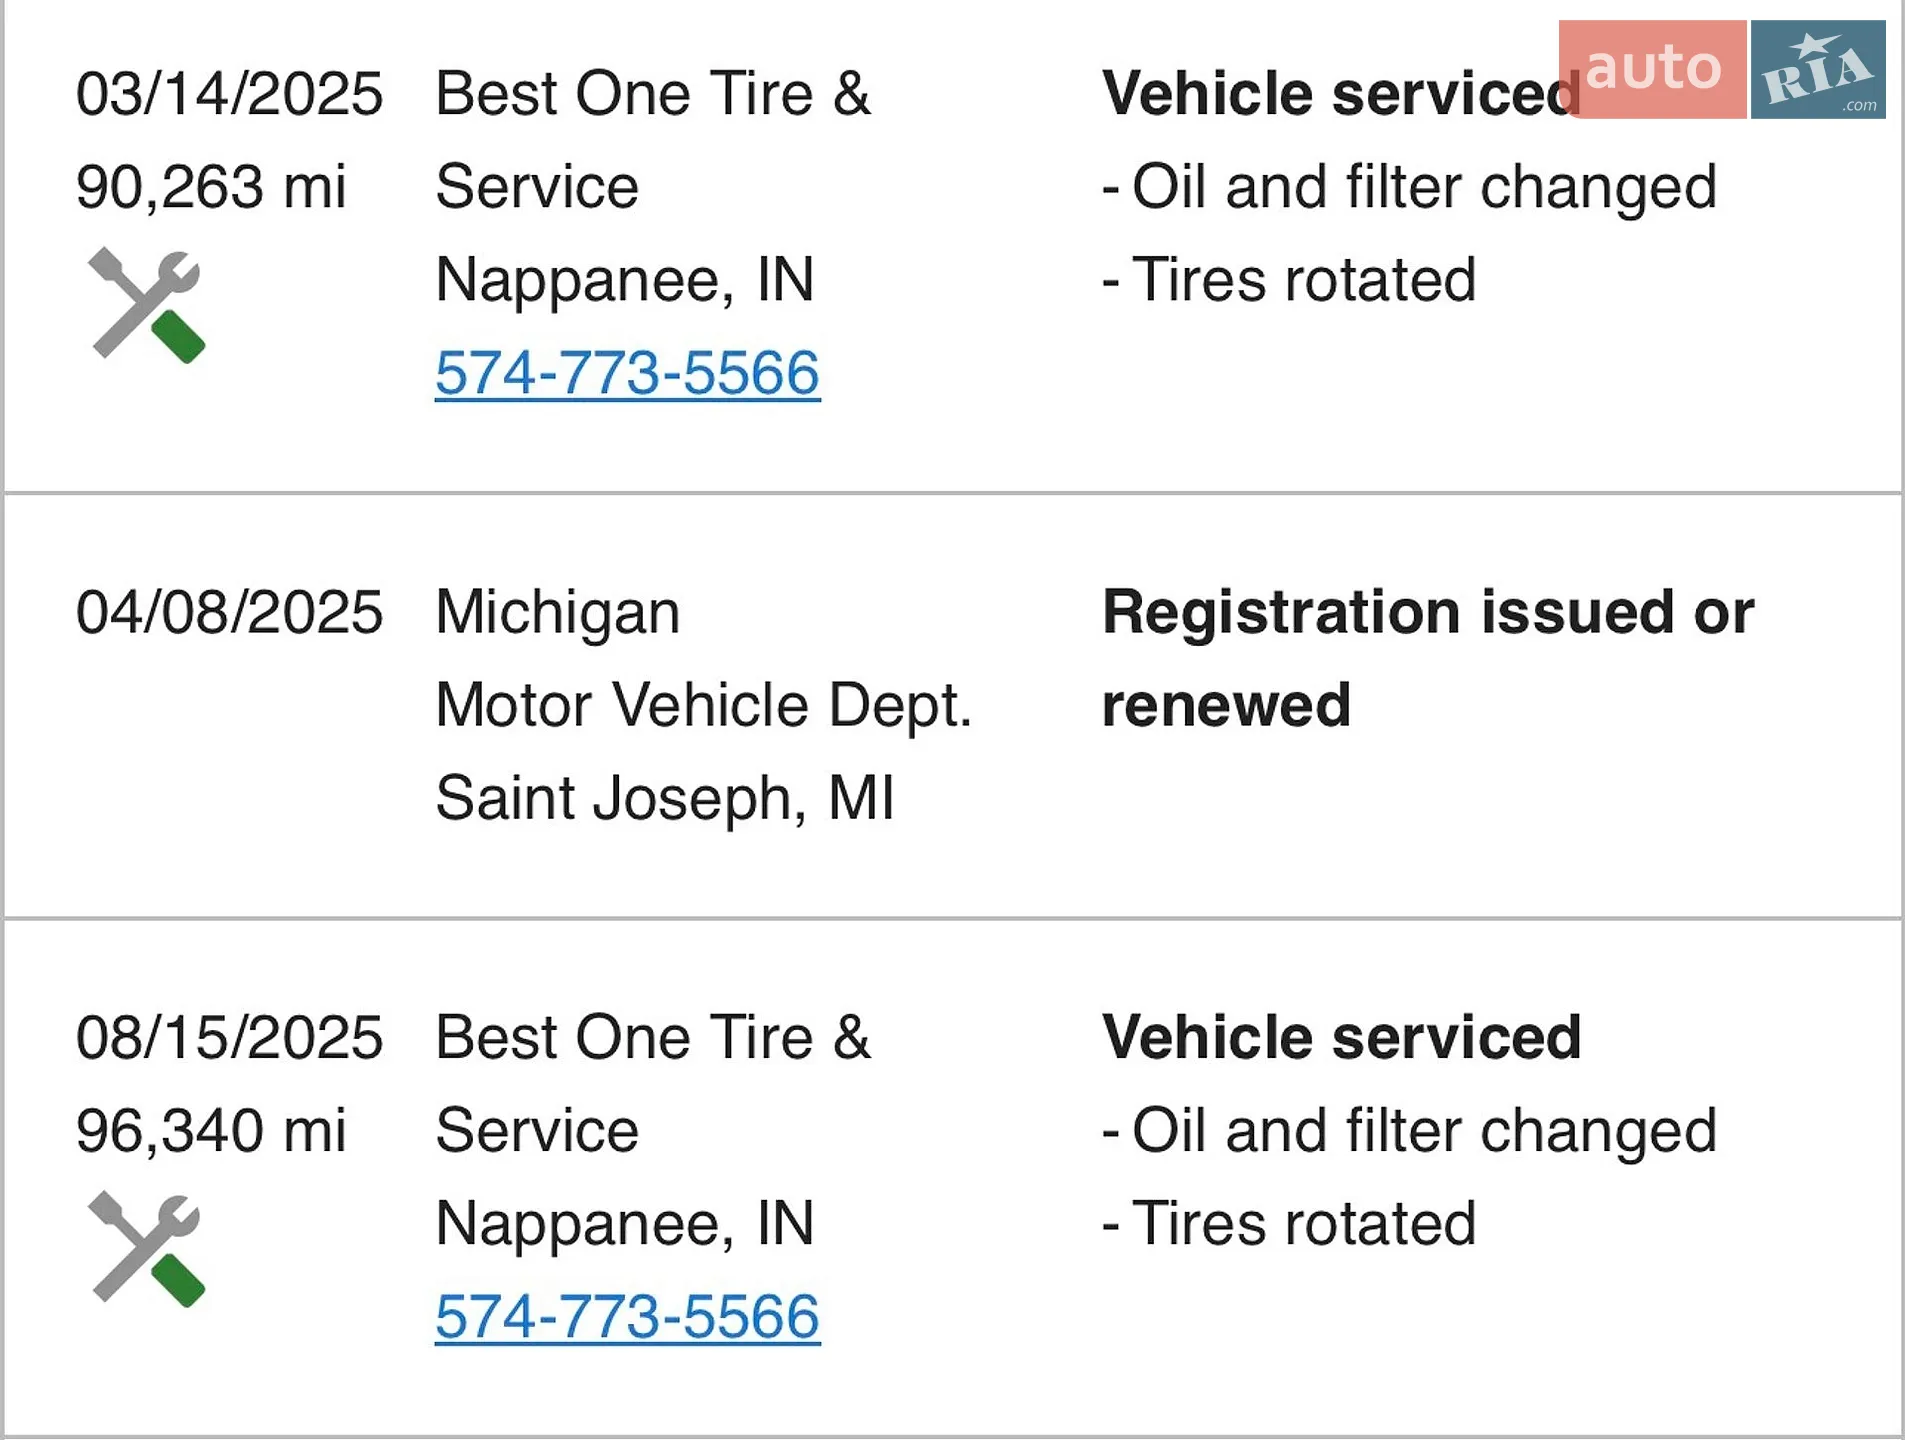Viewport: 1905px width, 1440px height.
Task: Click the blue RIA.com logo badge
Action: tap(1818, 69)
